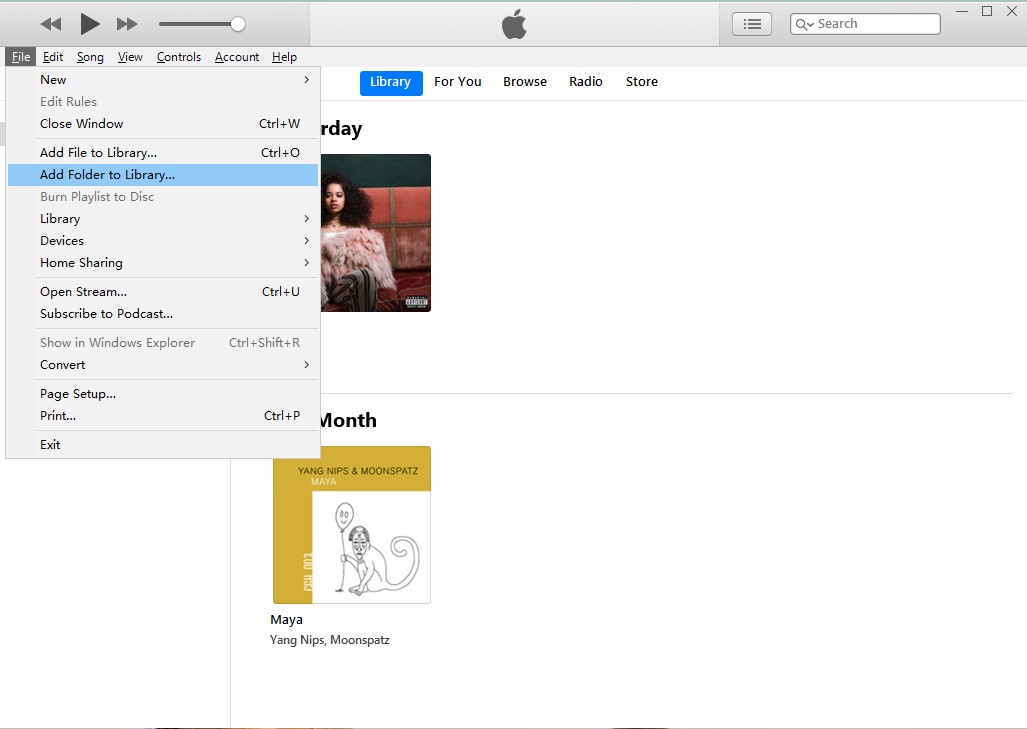The image size is (1027, 729).
Task: Open the Song menu
Action: [90, 57]
